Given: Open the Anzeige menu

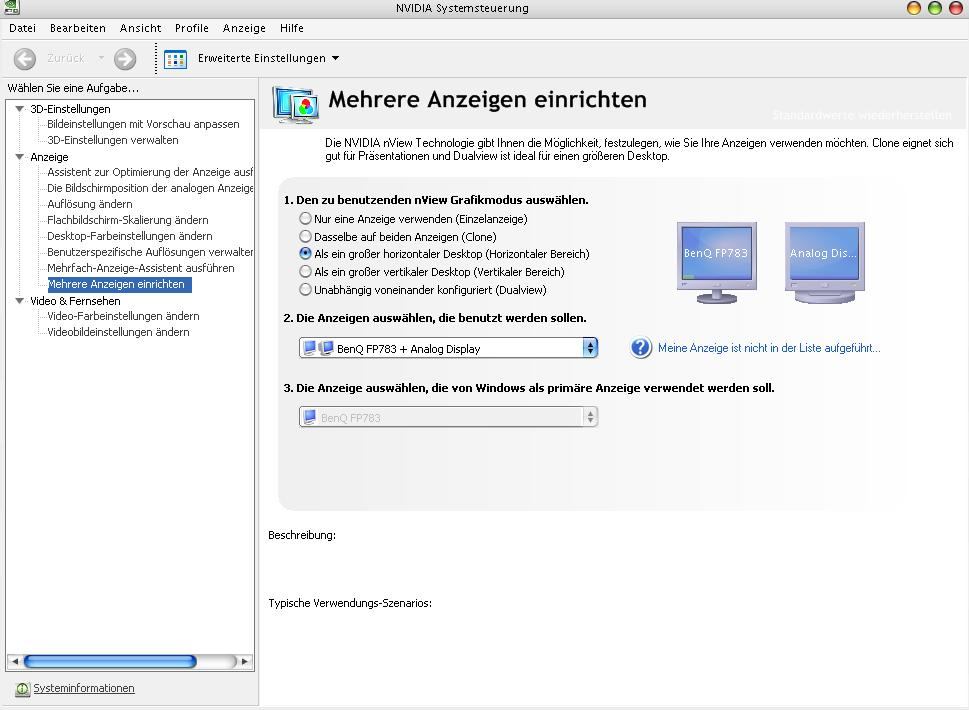Looking at the screenshot, I should [244, 28].
